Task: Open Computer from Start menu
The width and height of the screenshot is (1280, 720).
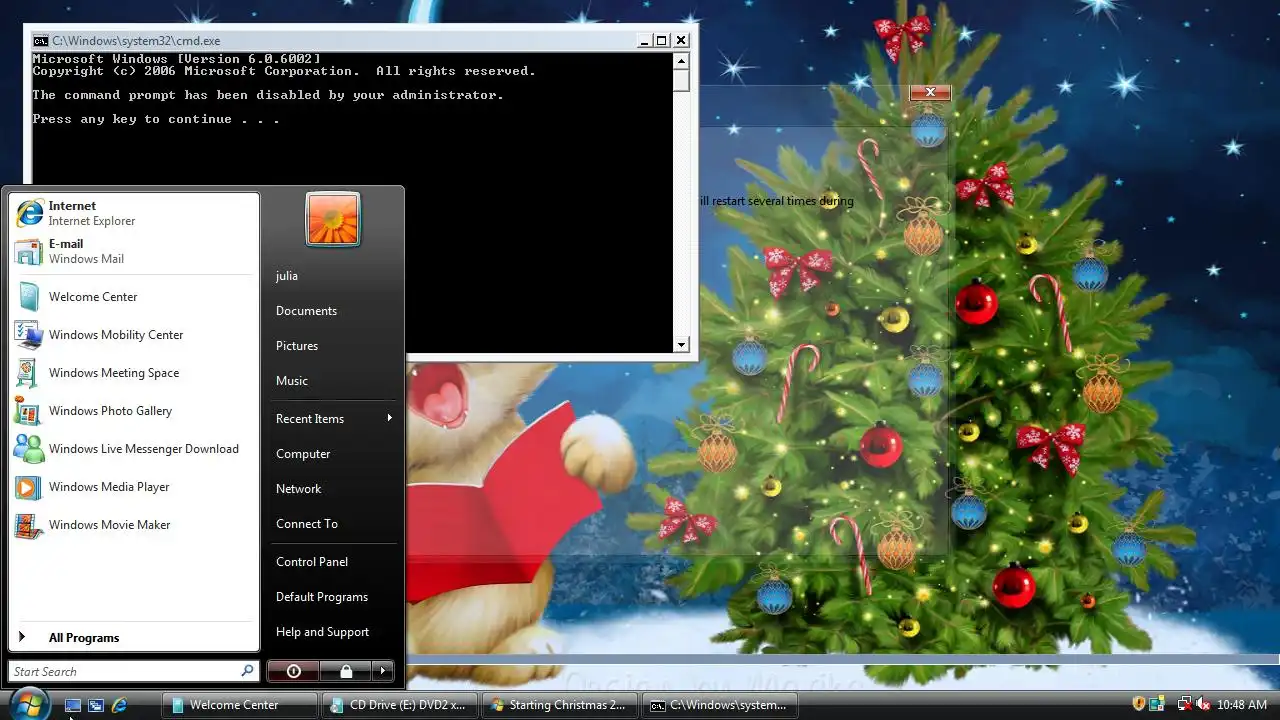Action: 333,454
